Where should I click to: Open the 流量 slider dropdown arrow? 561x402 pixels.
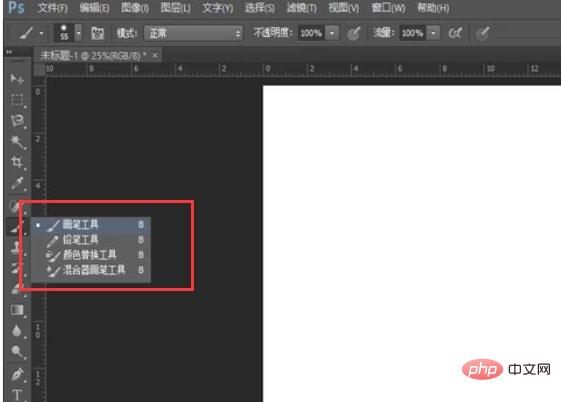click(433, 33)
